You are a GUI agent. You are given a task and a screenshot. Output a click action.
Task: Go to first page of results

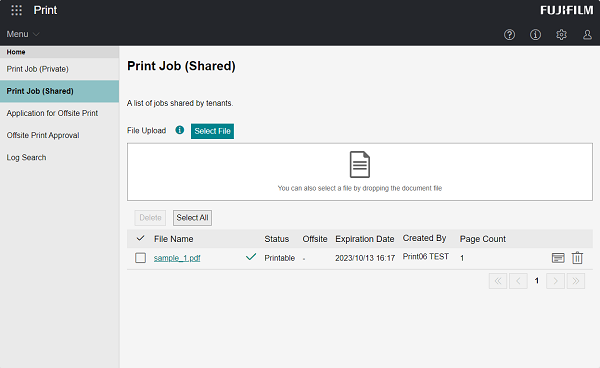[498, 281]
